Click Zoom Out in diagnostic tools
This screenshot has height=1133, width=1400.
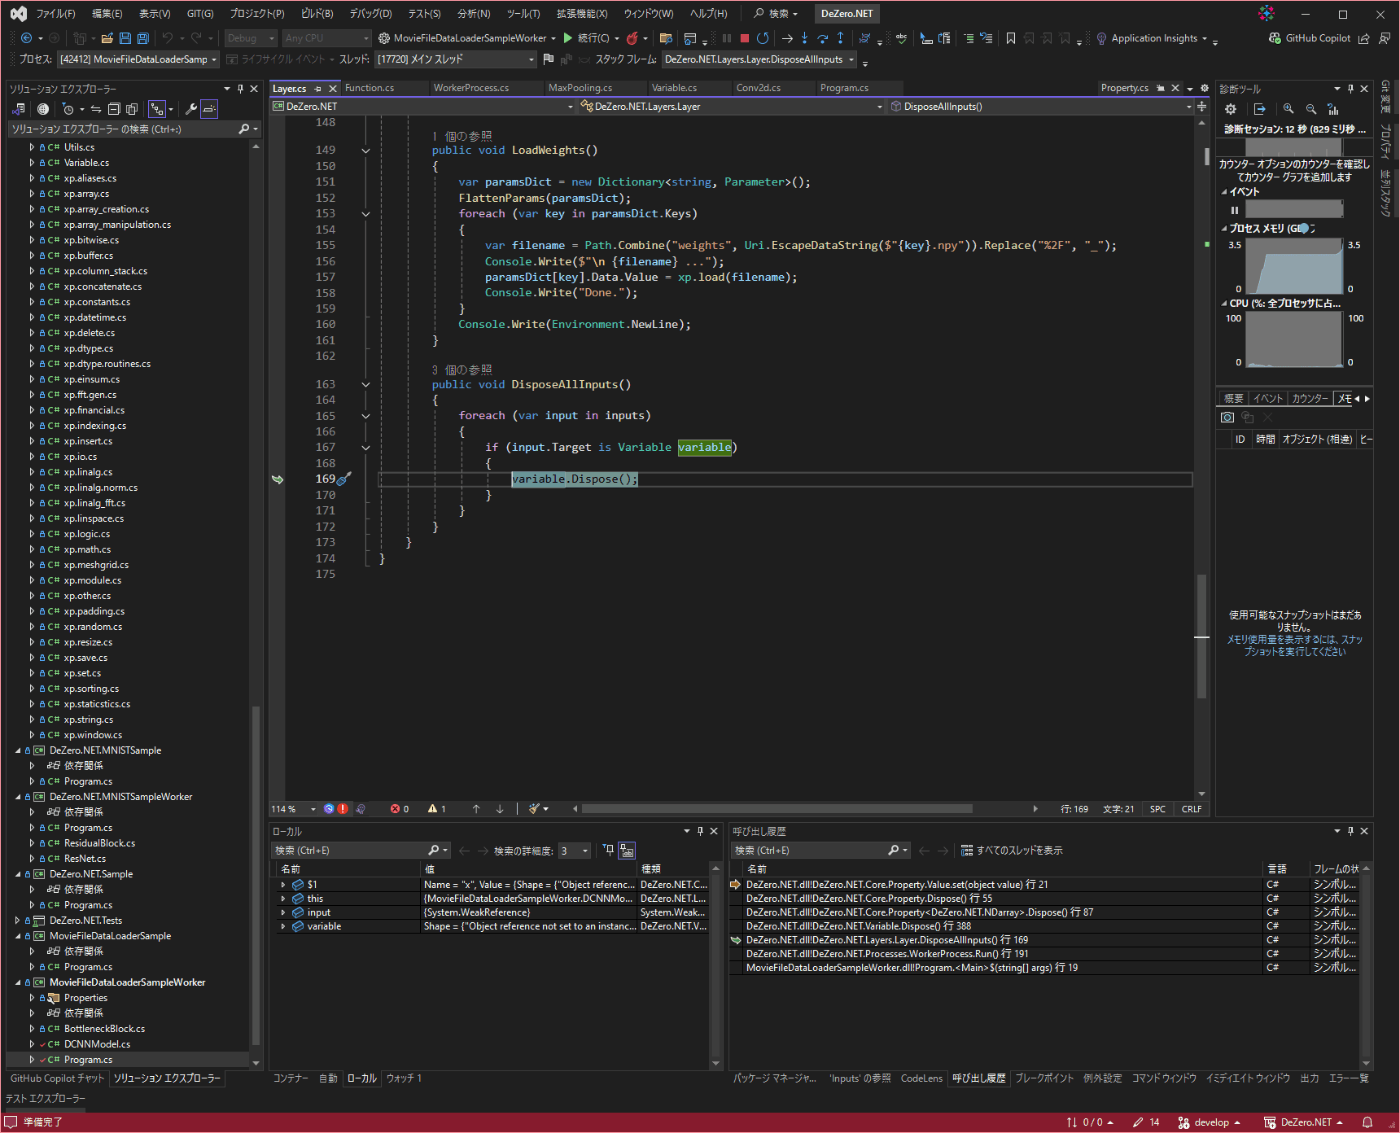pos(1312,109)
